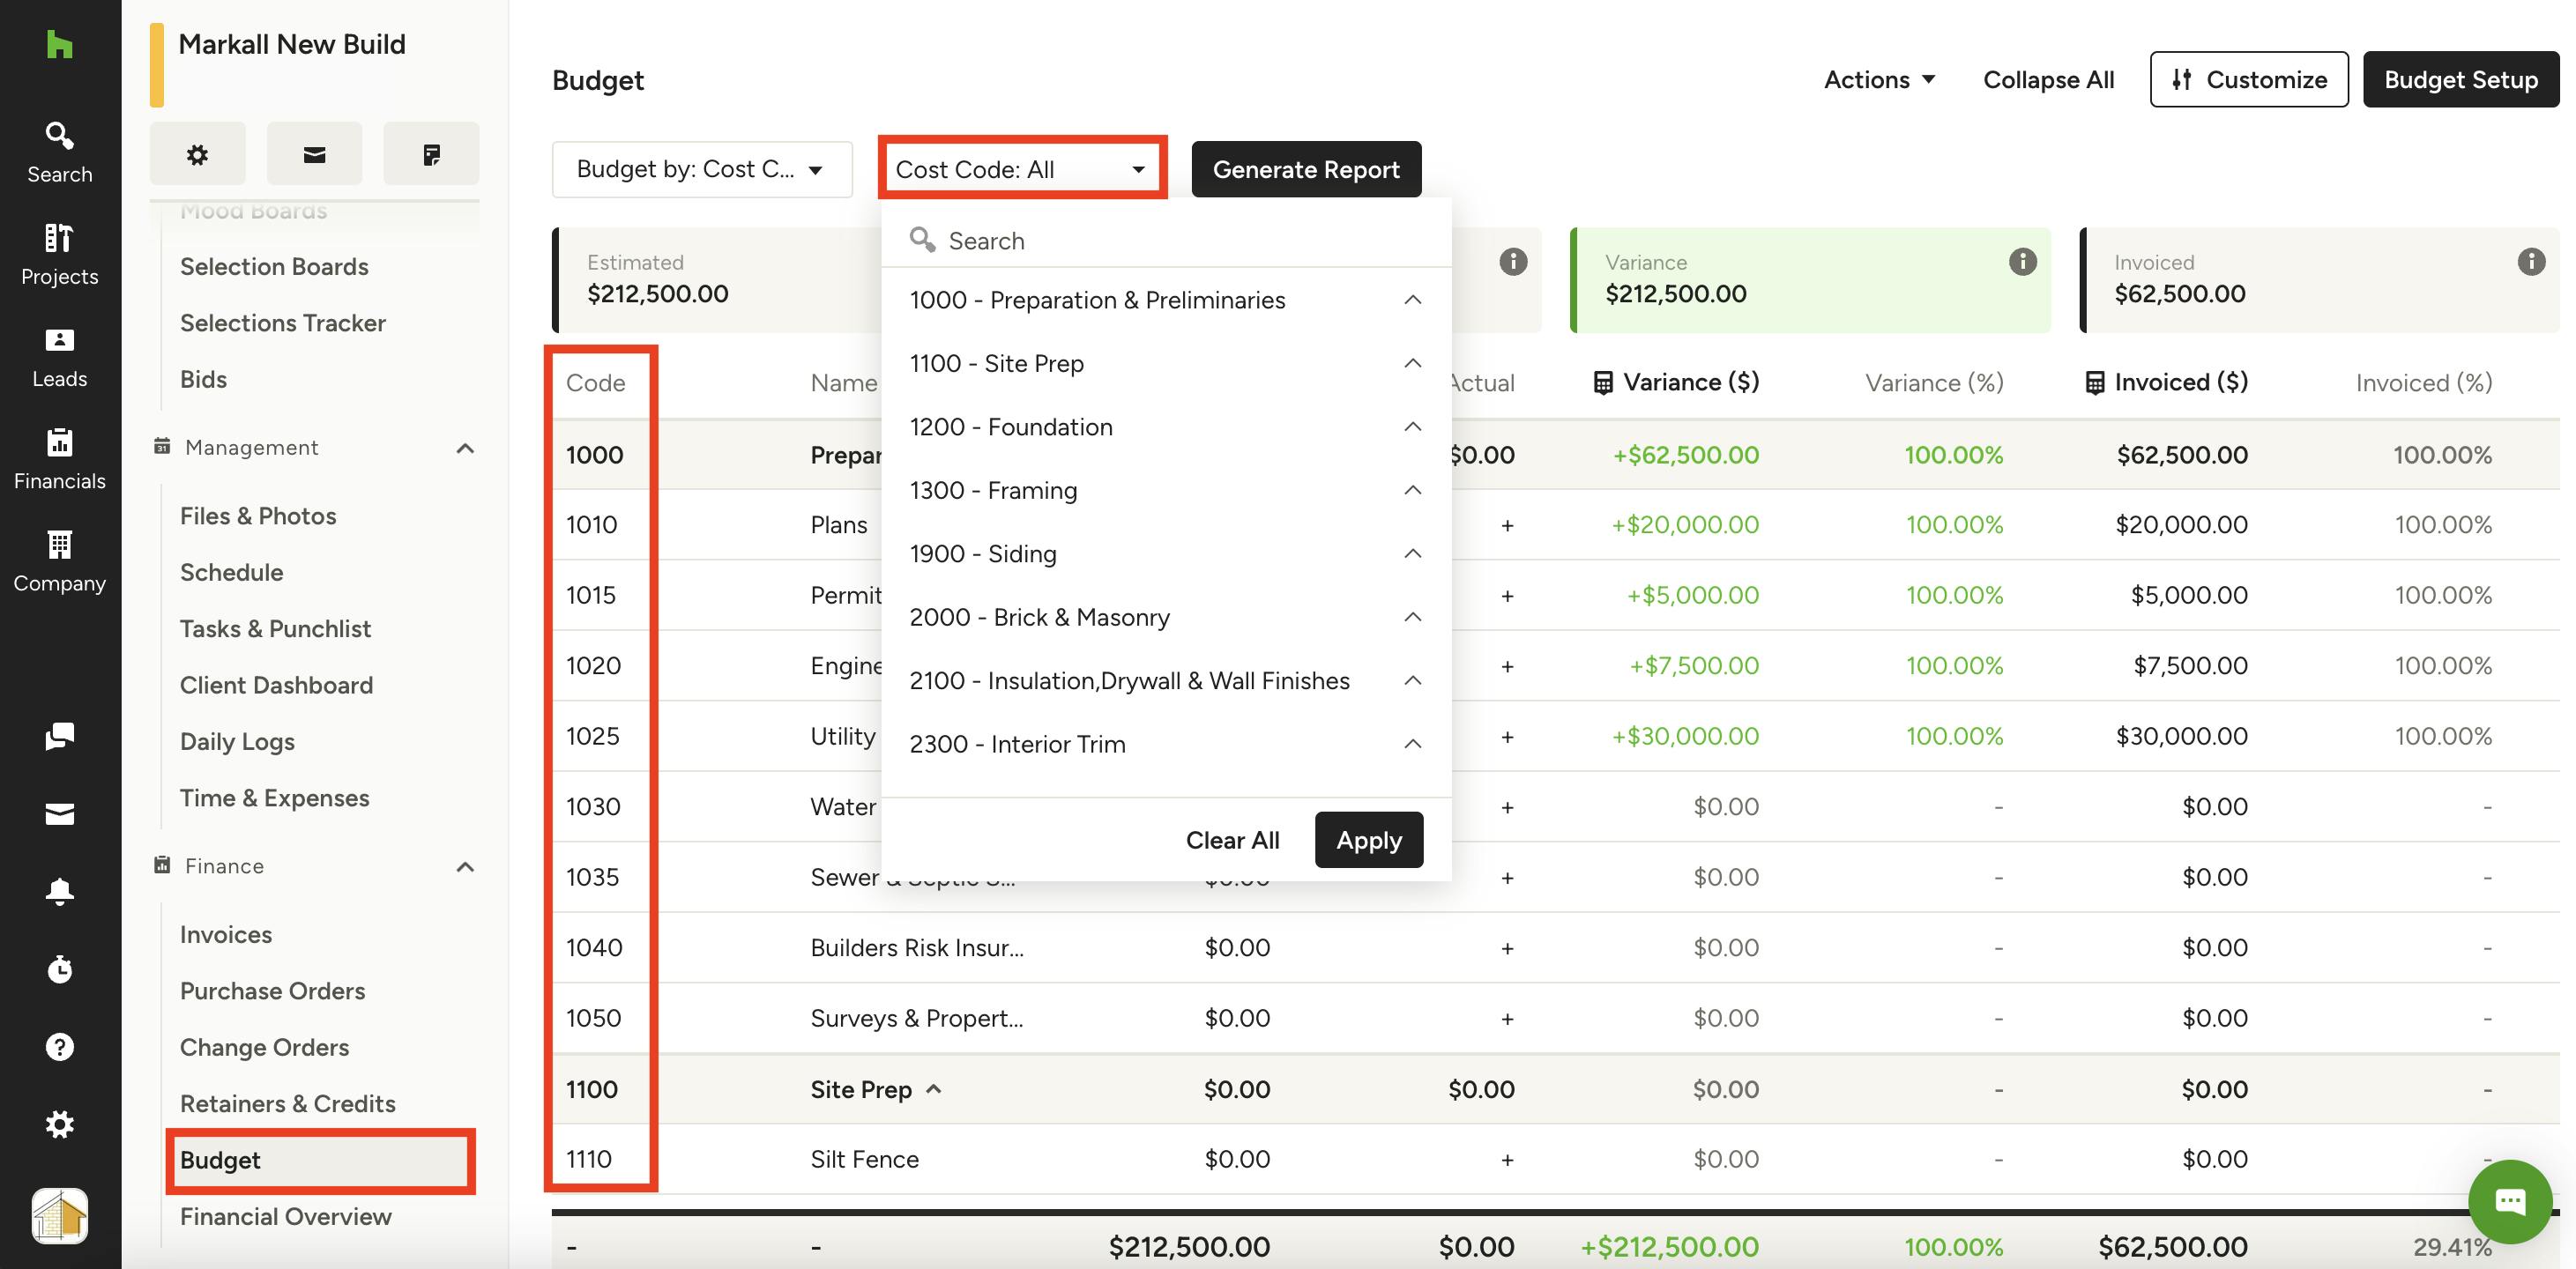Collapse 2000 - Brick & Masonry group
Image resolution: width=2576 pixels, height=1269 pixels.
tap(1412, 617)
